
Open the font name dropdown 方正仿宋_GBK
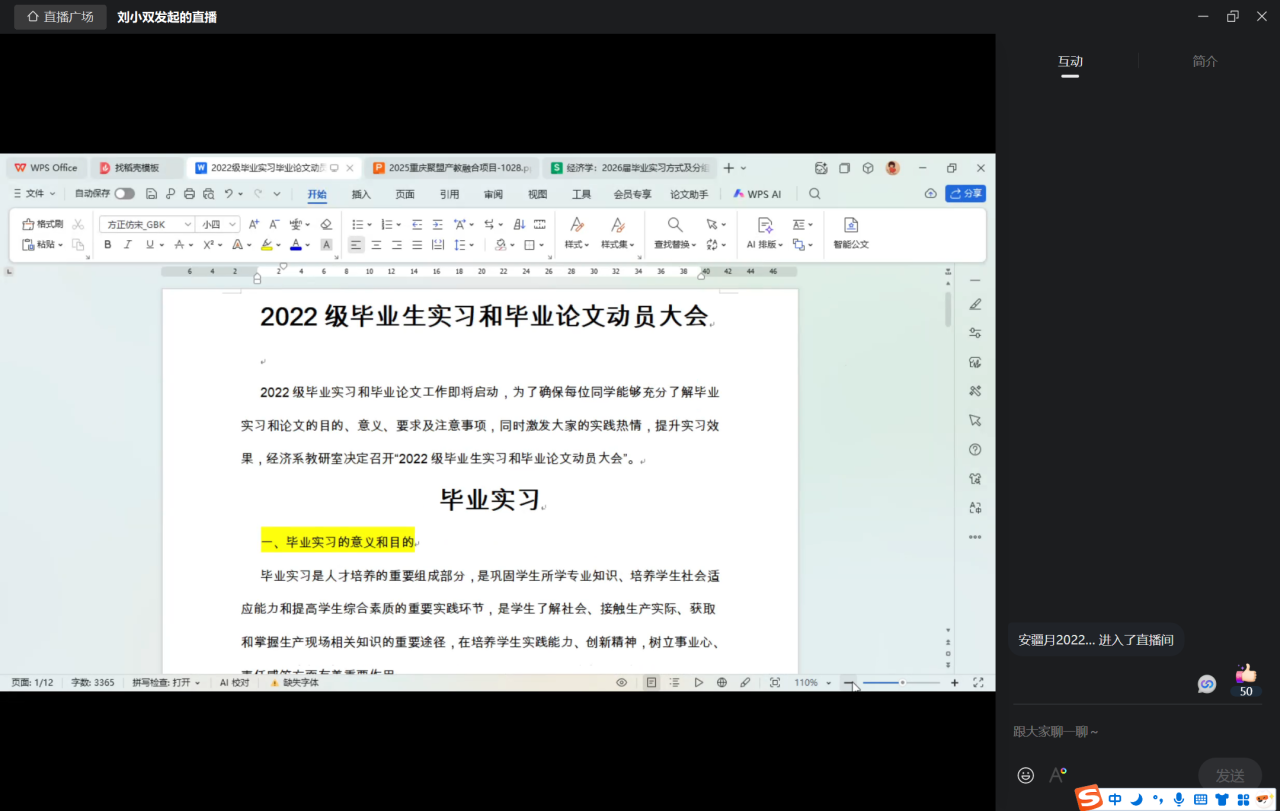coord(146,224)
